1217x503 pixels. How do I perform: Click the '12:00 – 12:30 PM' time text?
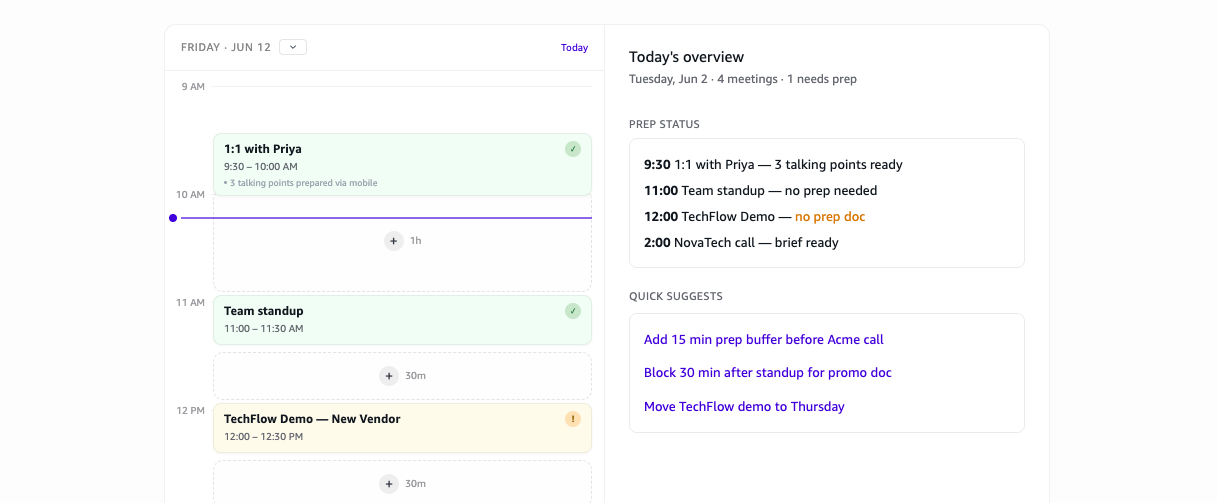point(264,437)
